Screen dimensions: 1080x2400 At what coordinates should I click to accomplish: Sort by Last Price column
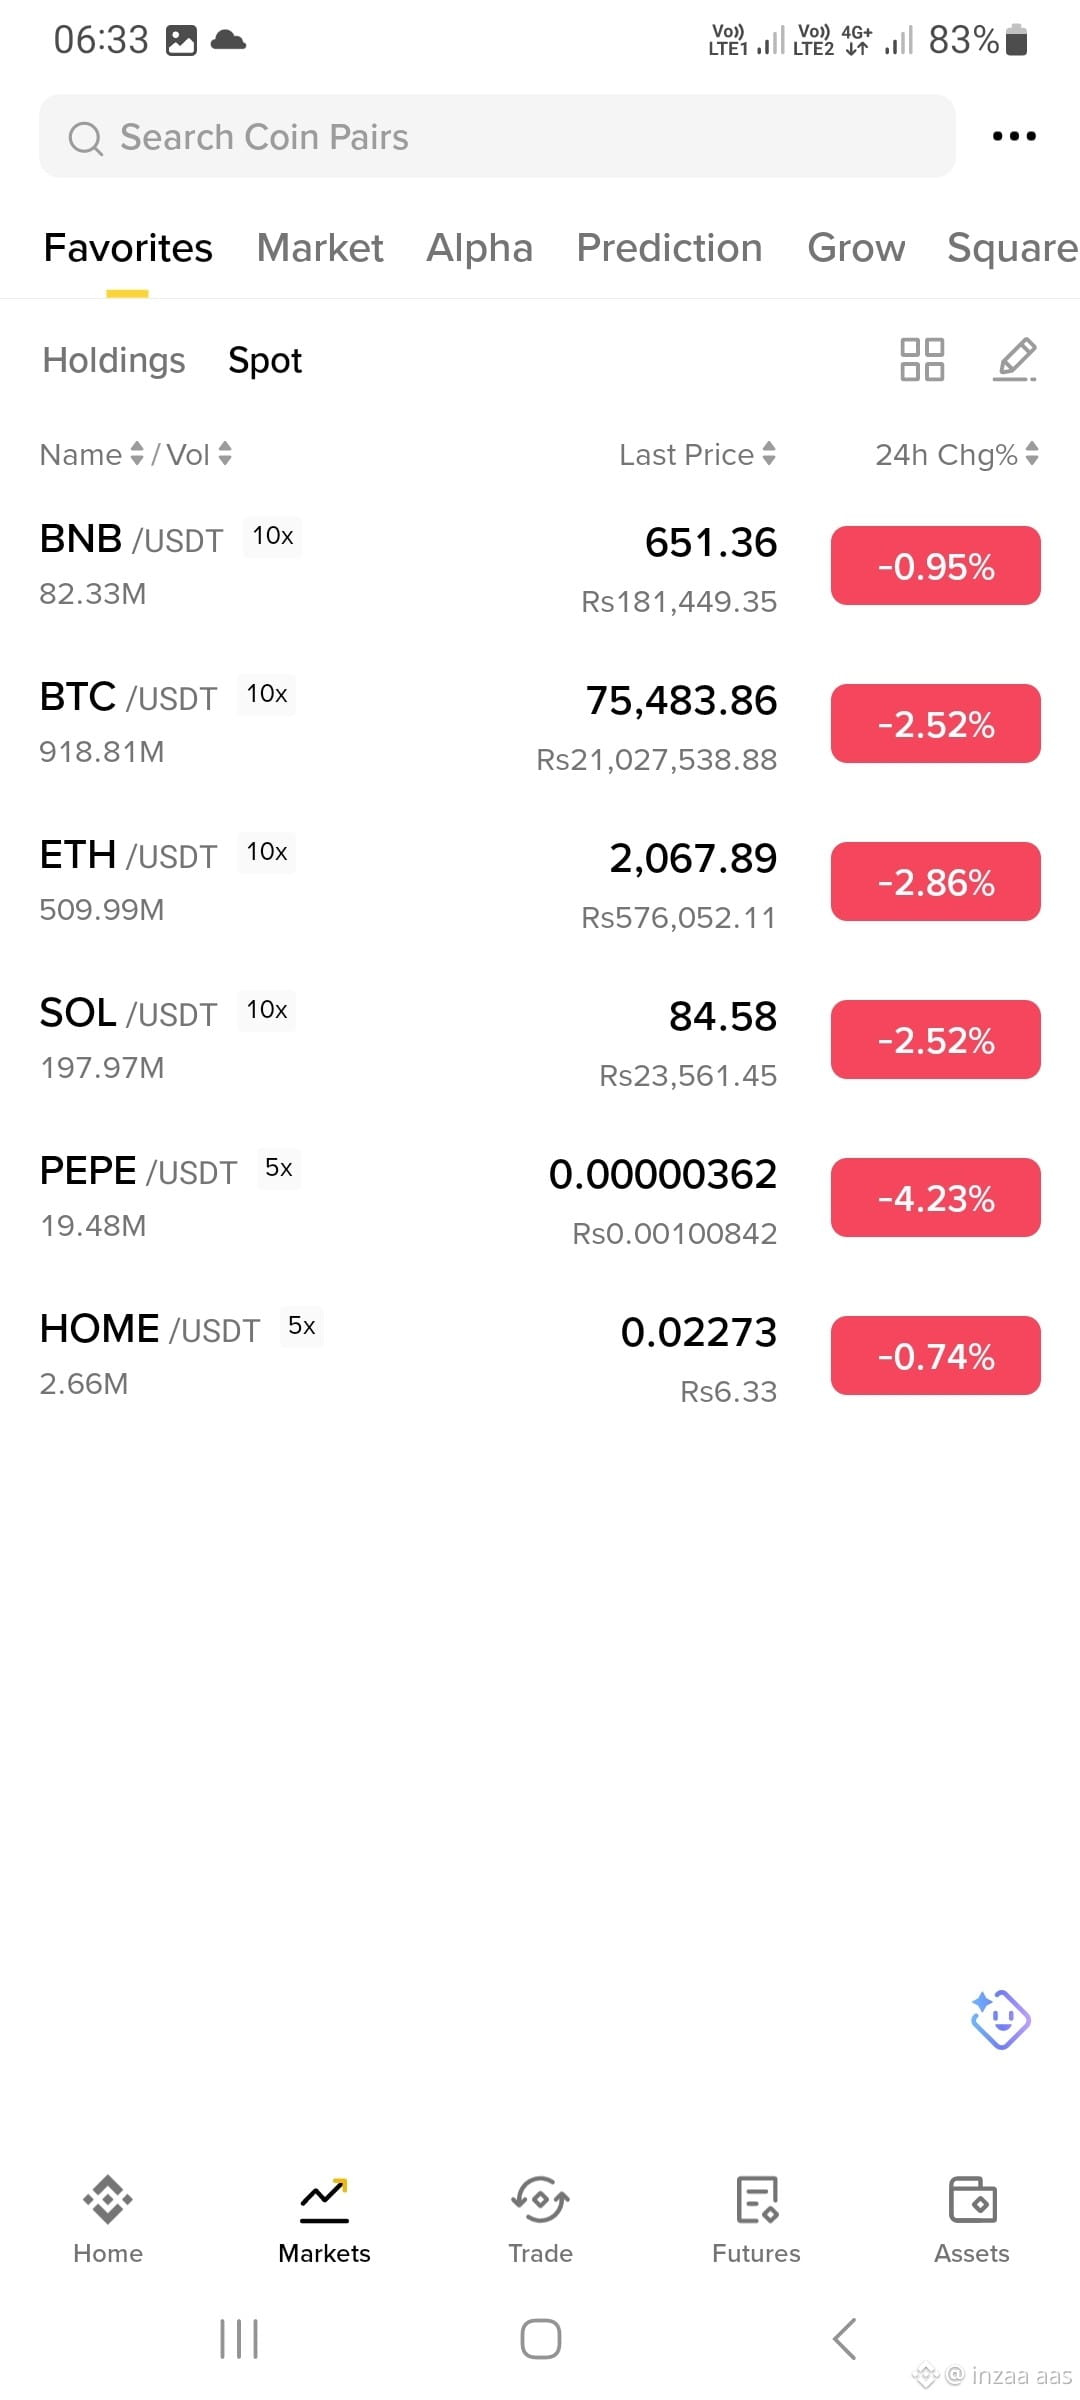(697, 454)
